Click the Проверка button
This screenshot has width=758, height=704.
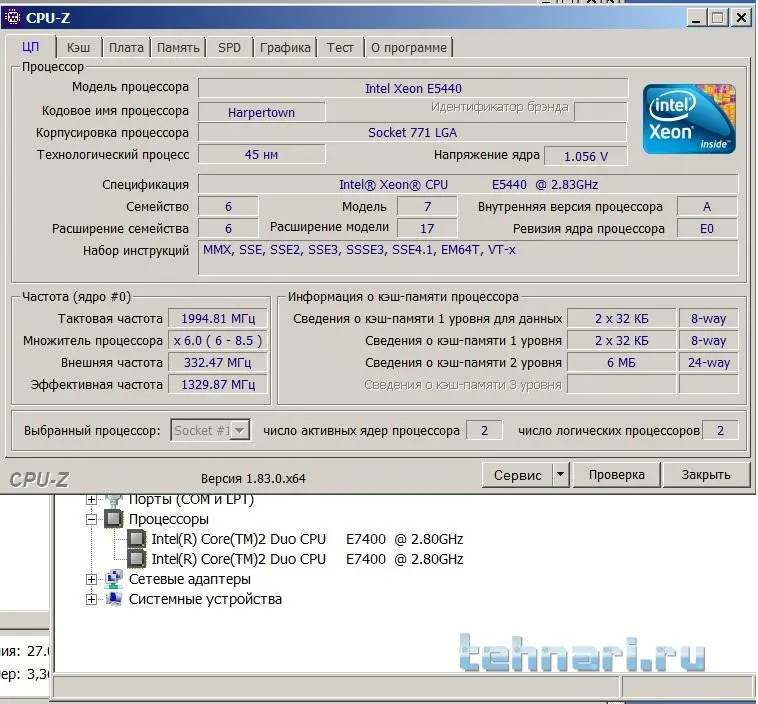click(x=616, y=475)
